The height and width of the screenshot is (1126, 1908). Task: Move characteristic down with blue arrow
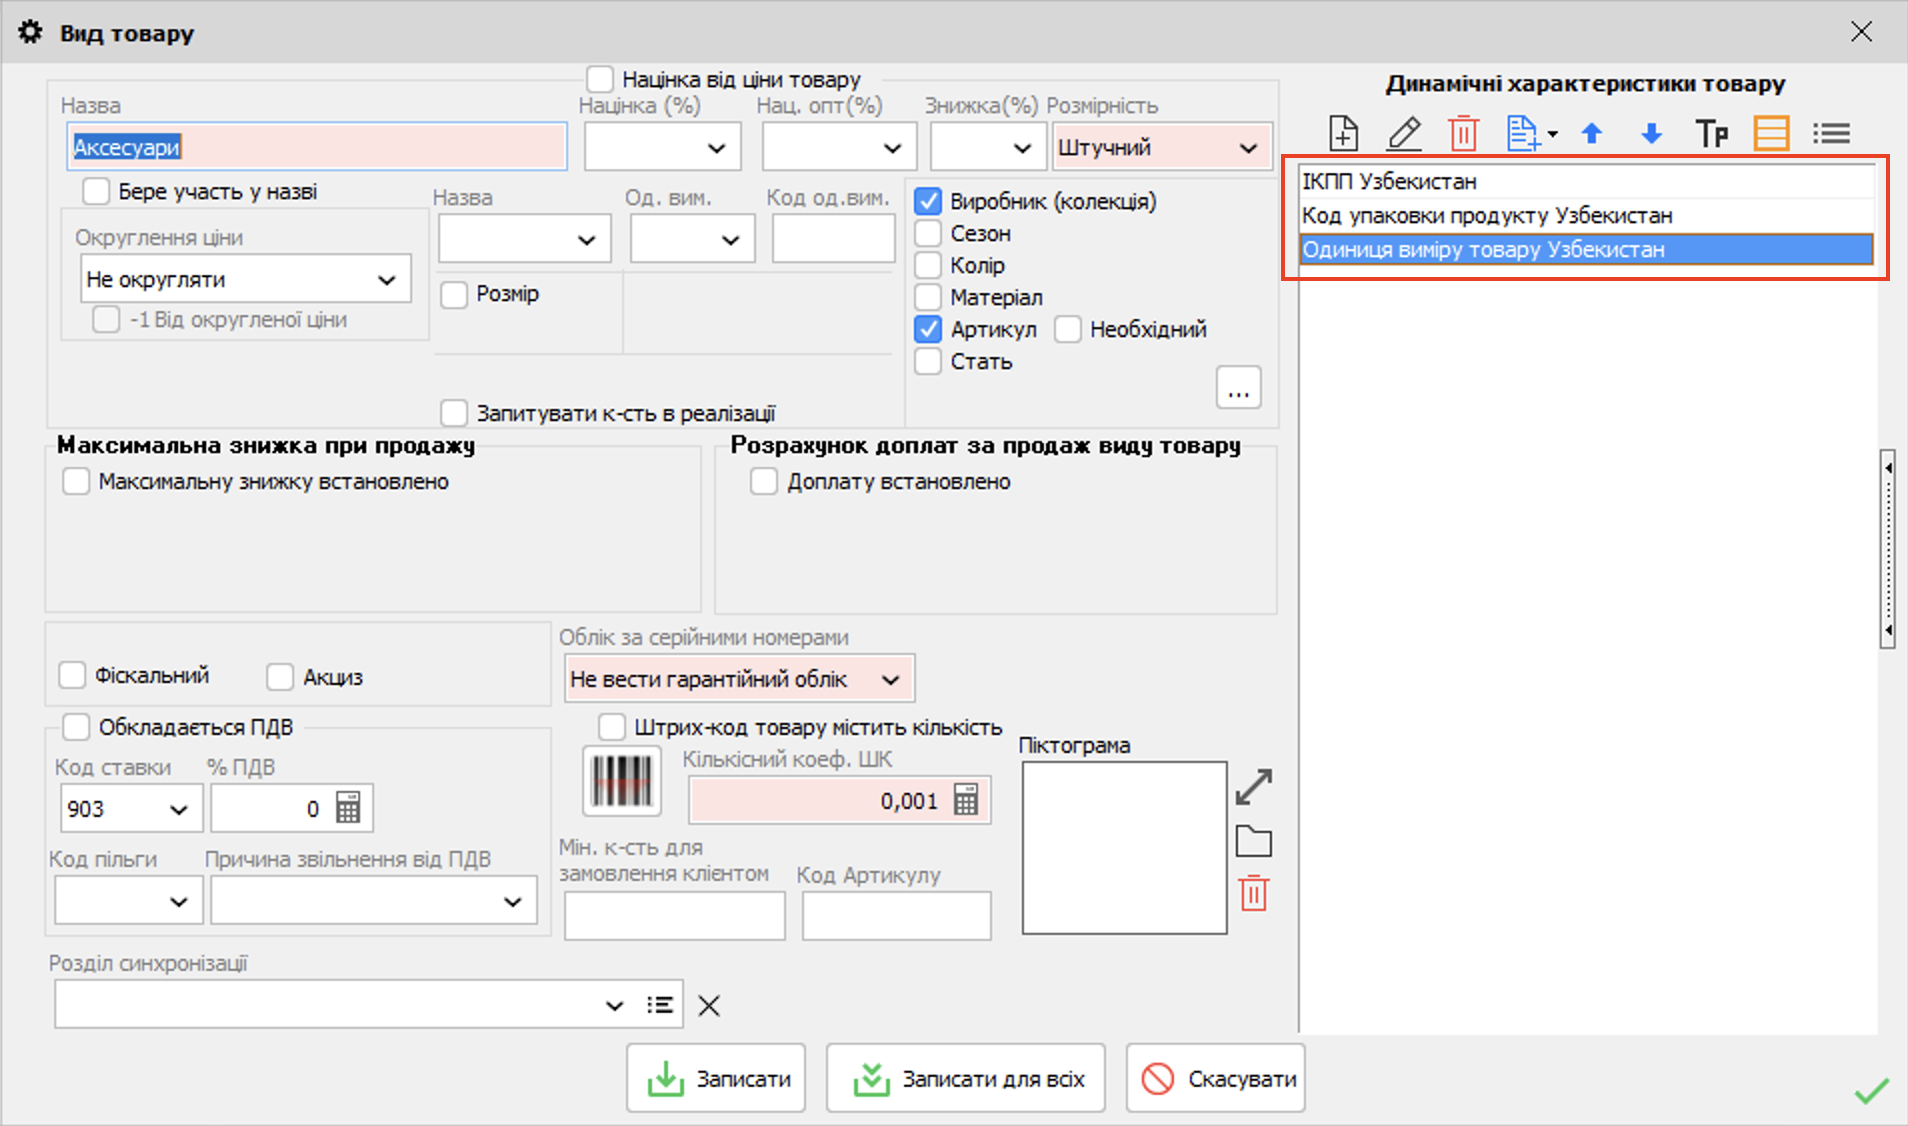1651,133
